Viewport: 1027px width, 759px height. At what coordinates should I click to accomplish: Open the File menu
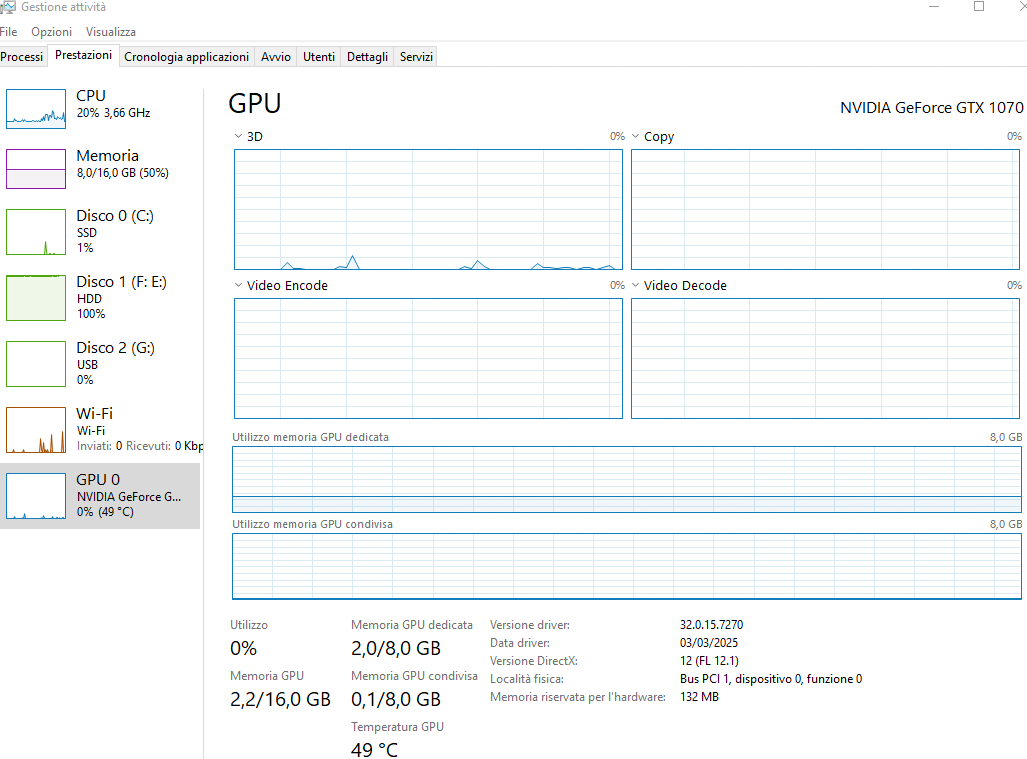pos(9,31)
